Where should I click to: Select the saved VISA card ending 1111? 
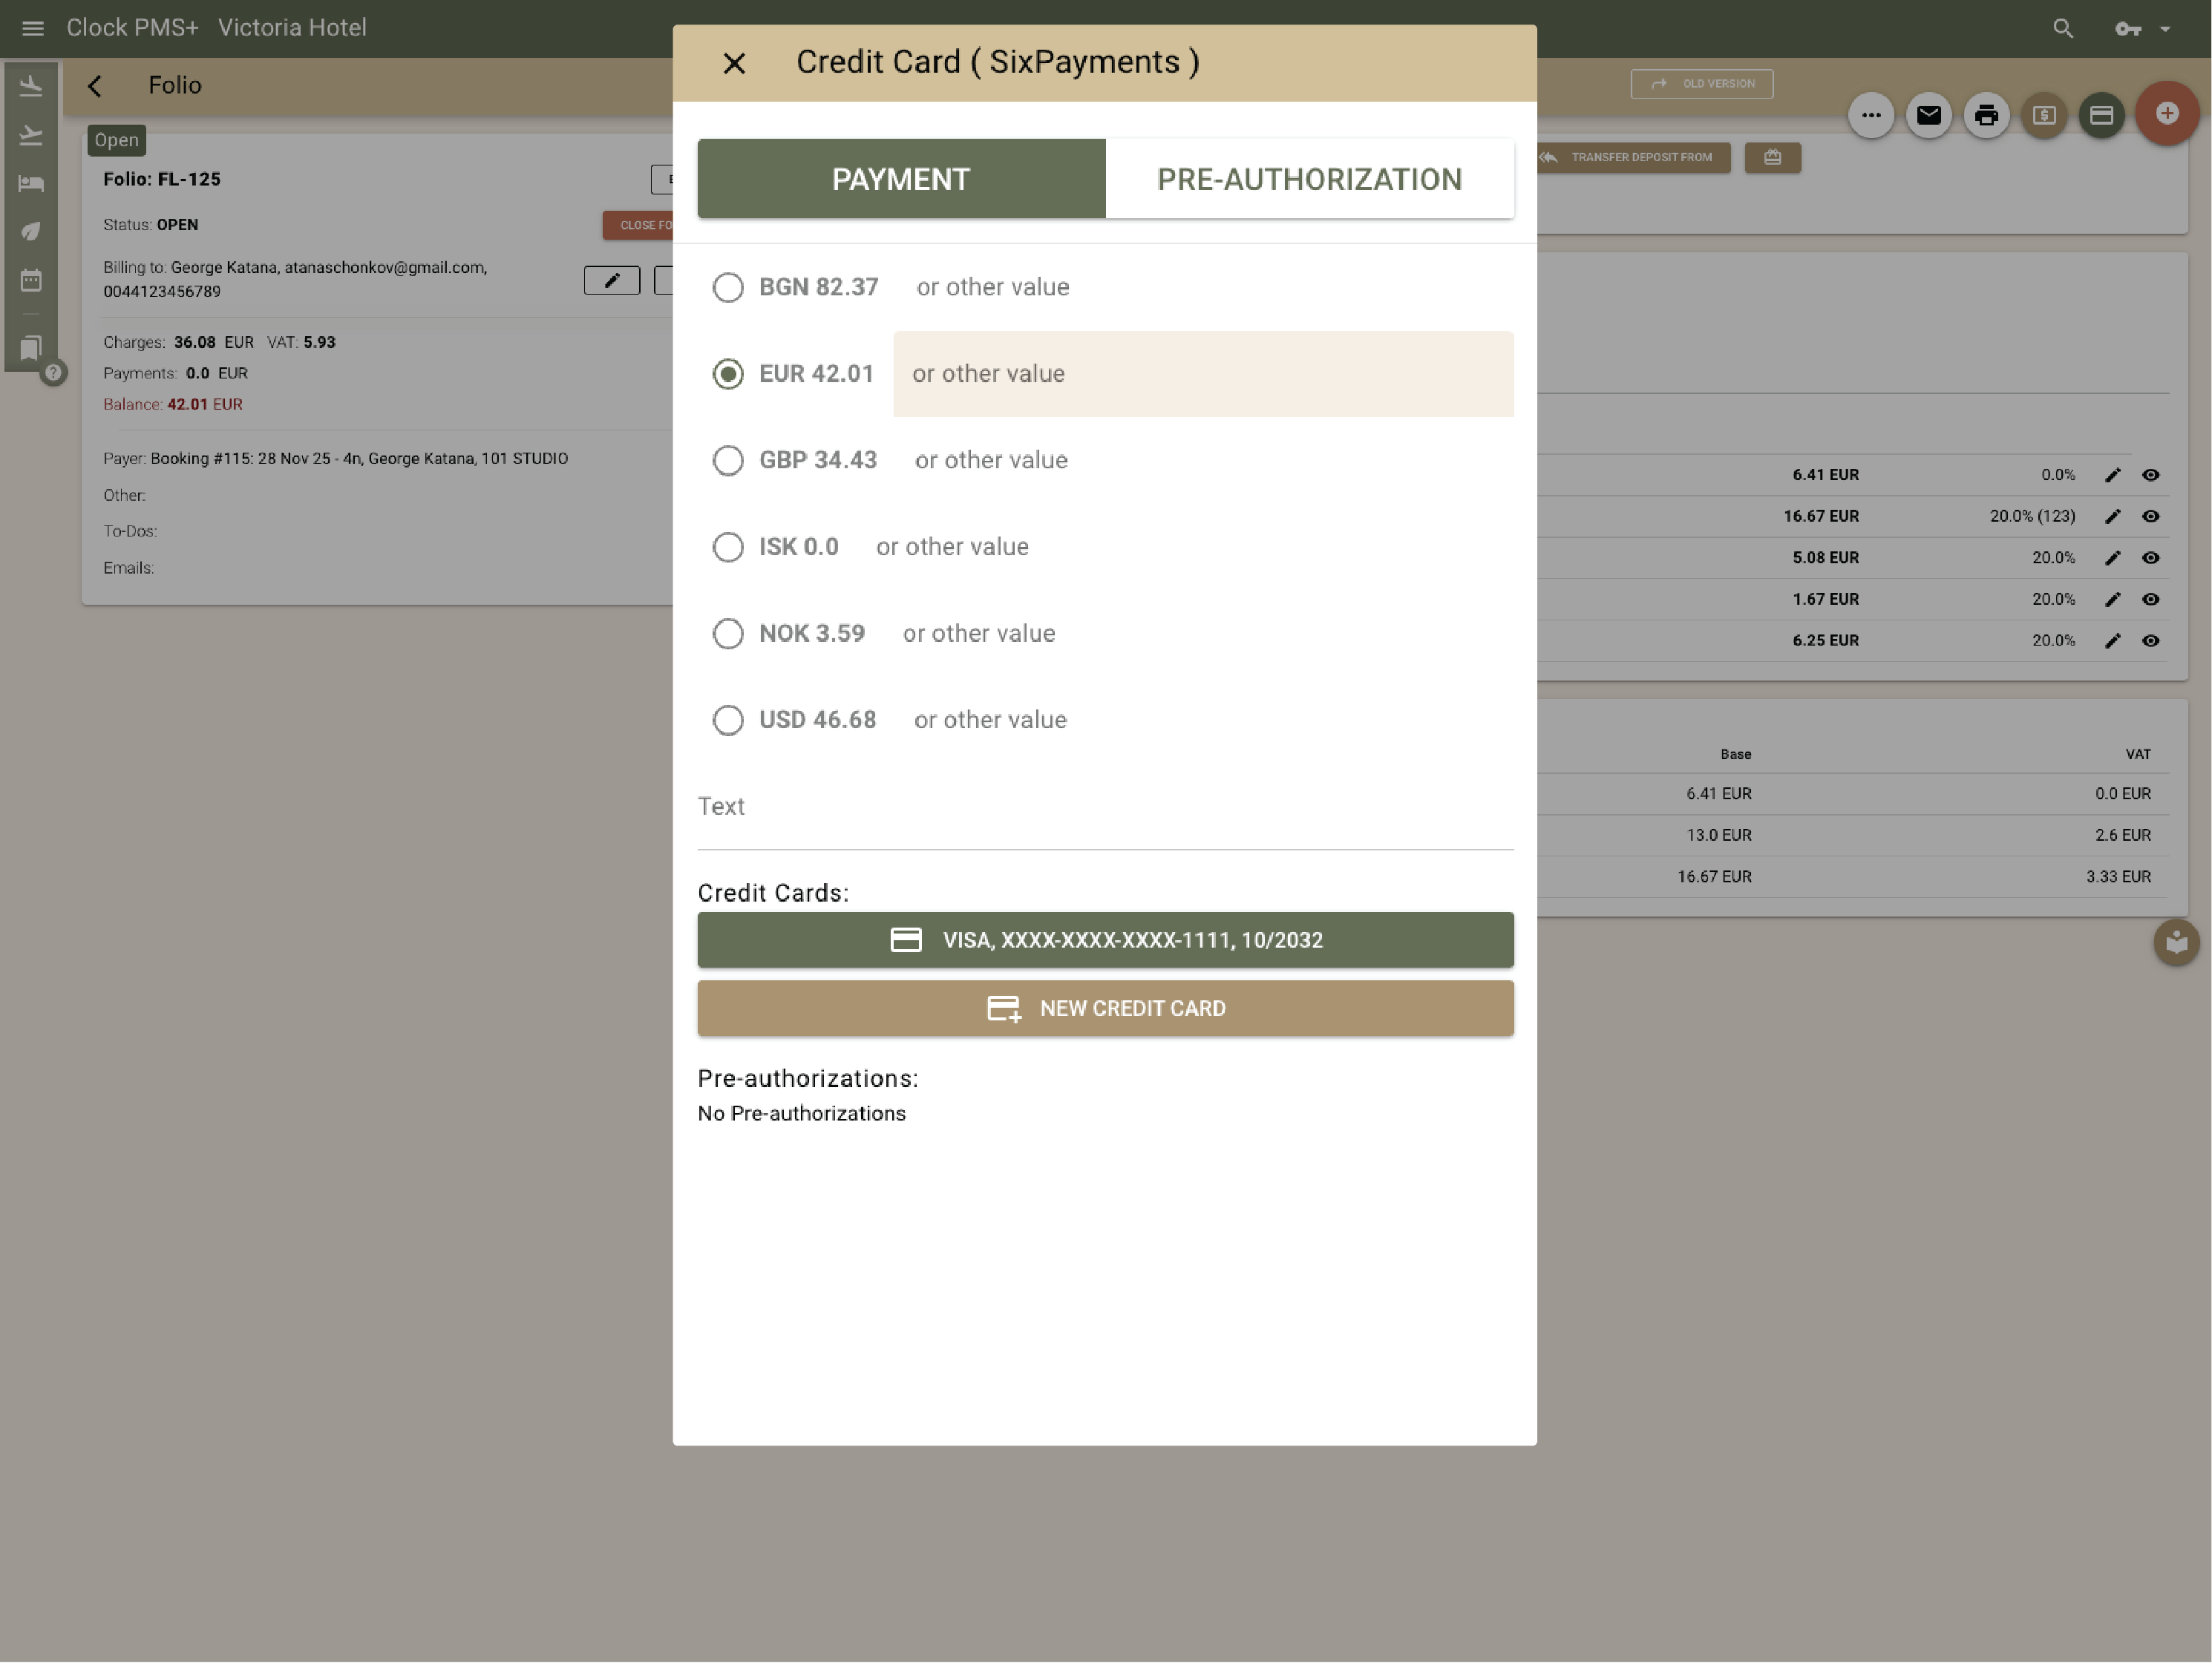[1104, 940]
